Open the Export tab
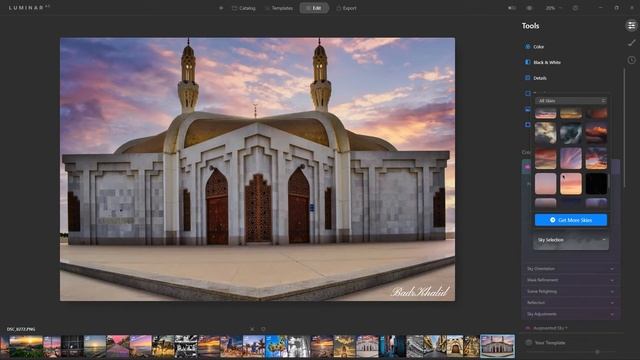 coord(346,8)
